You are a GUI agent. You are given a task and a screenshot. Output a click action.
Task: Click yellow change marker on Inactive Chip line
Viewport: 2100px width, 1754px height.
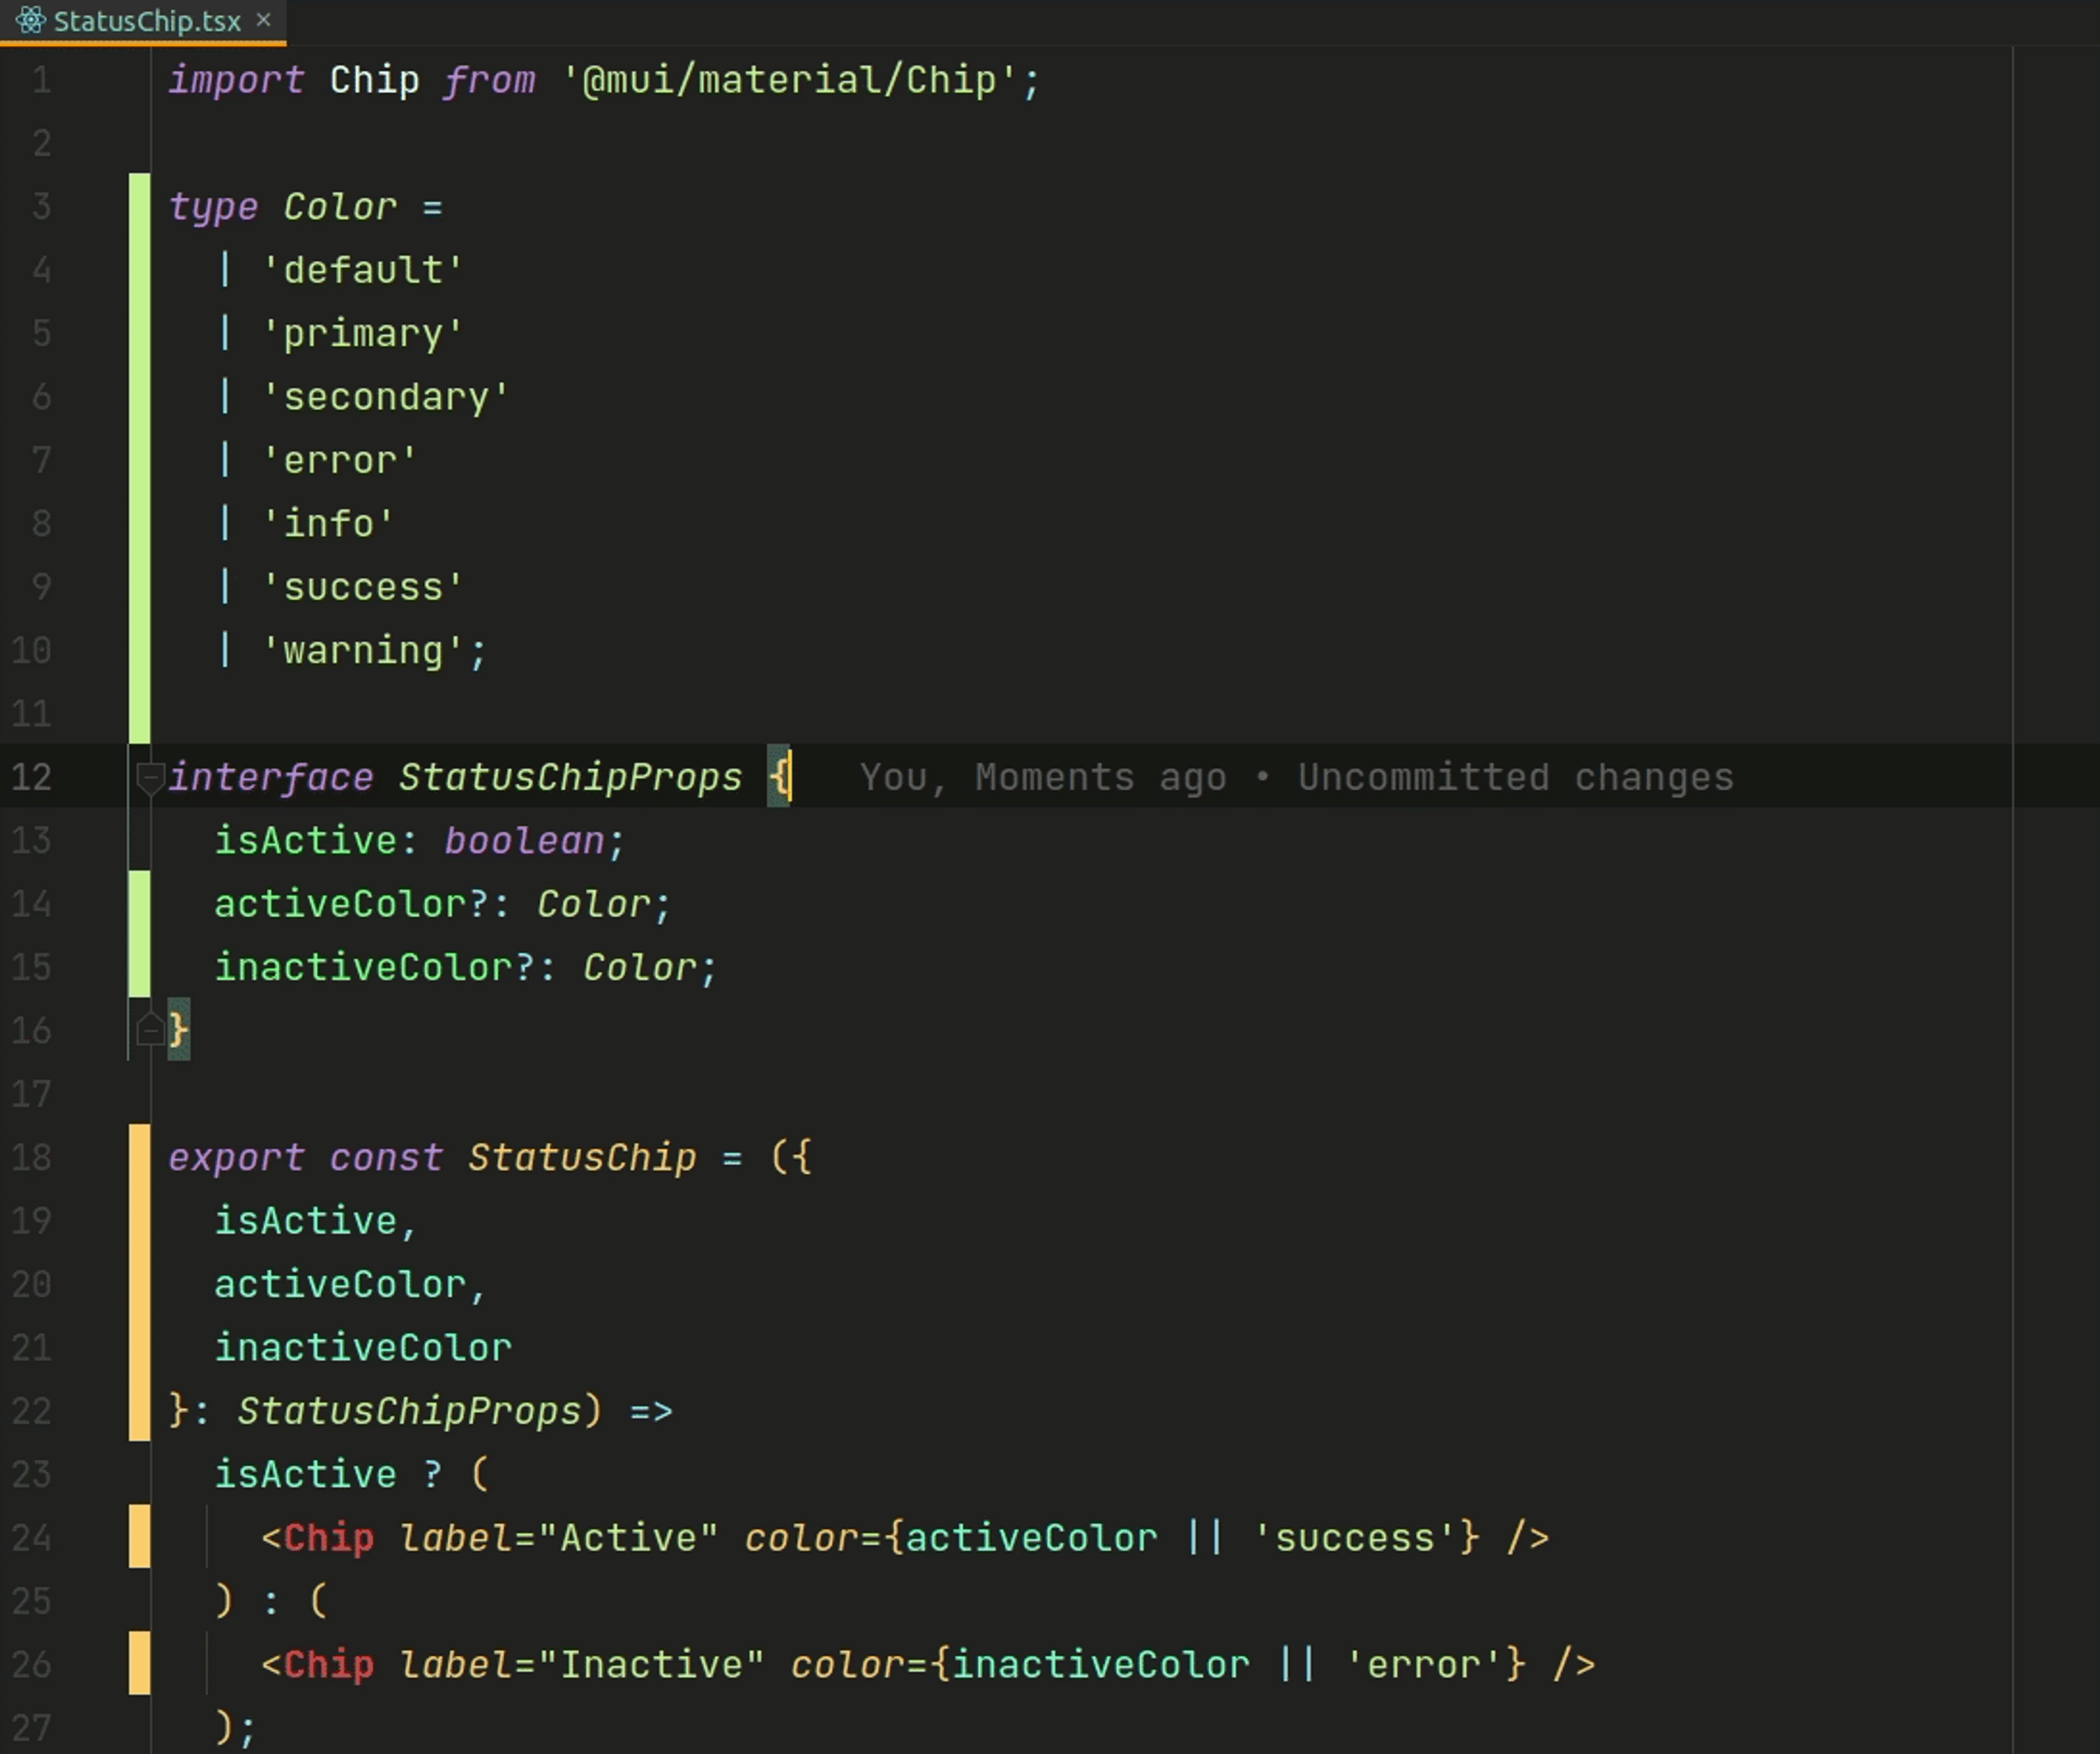point(139,1663)
